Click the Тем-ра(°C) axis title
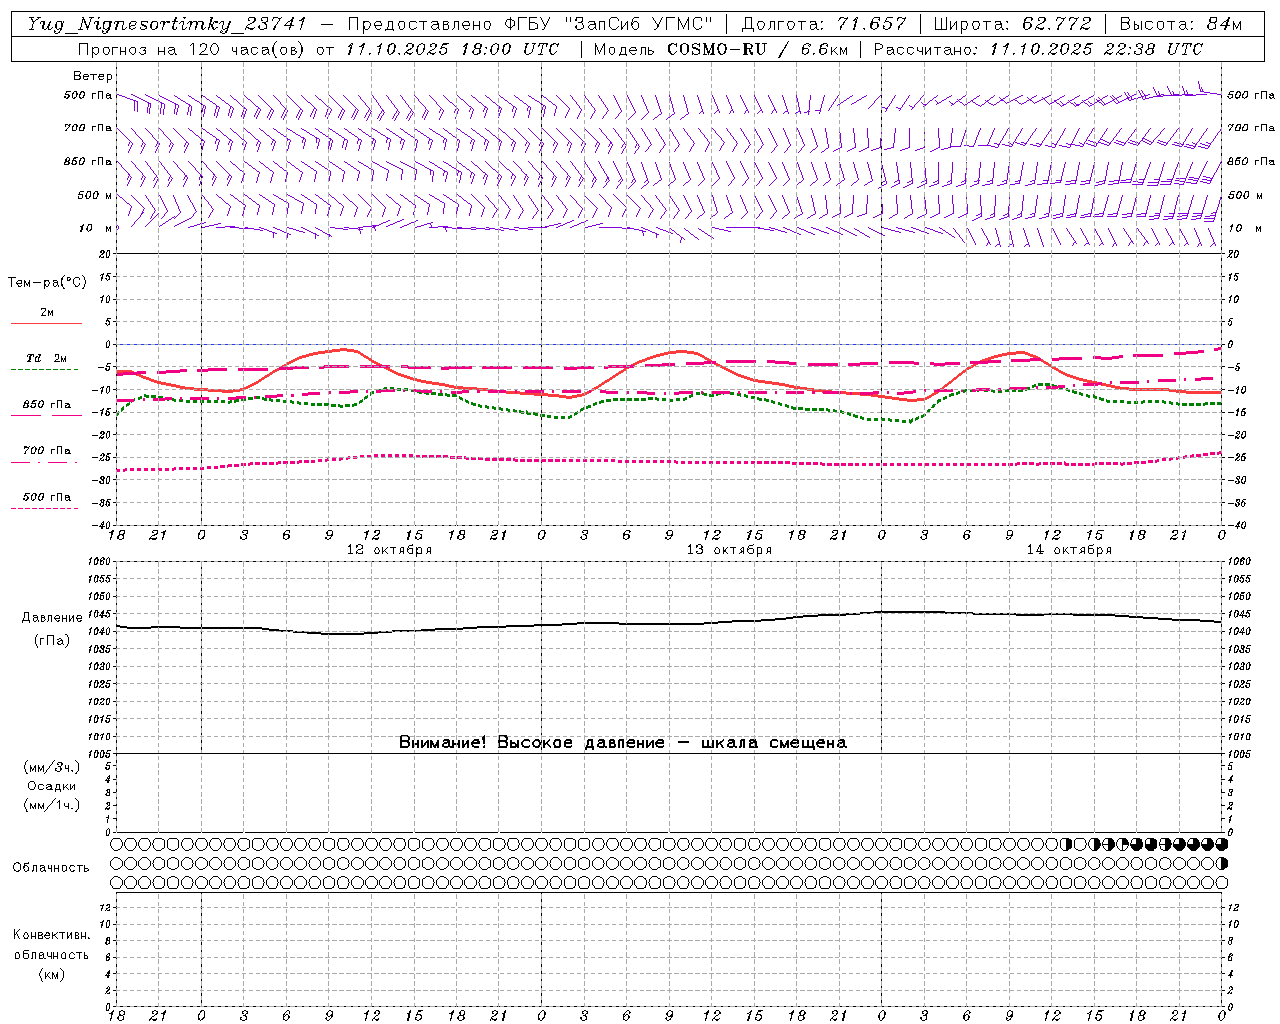The image size is (1280, 1024). point(47,283)
